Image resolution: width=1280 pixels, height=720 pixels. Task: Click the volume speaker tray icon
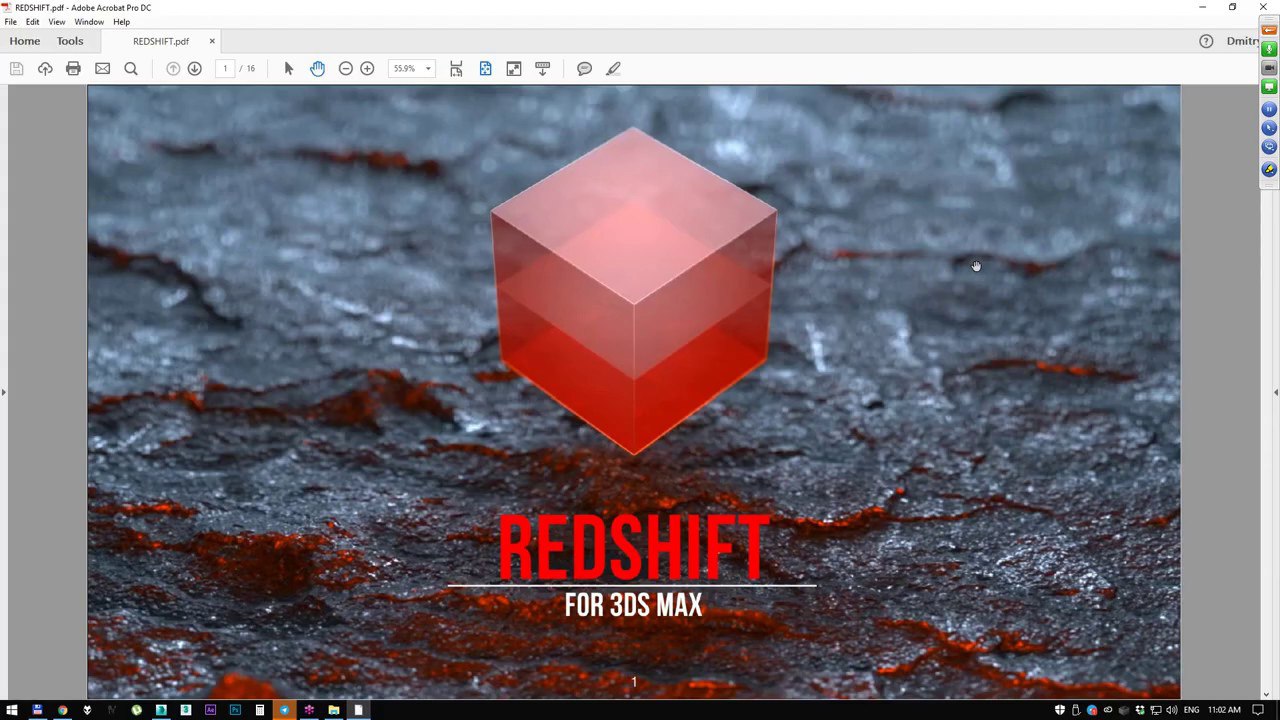(1171, 710)
